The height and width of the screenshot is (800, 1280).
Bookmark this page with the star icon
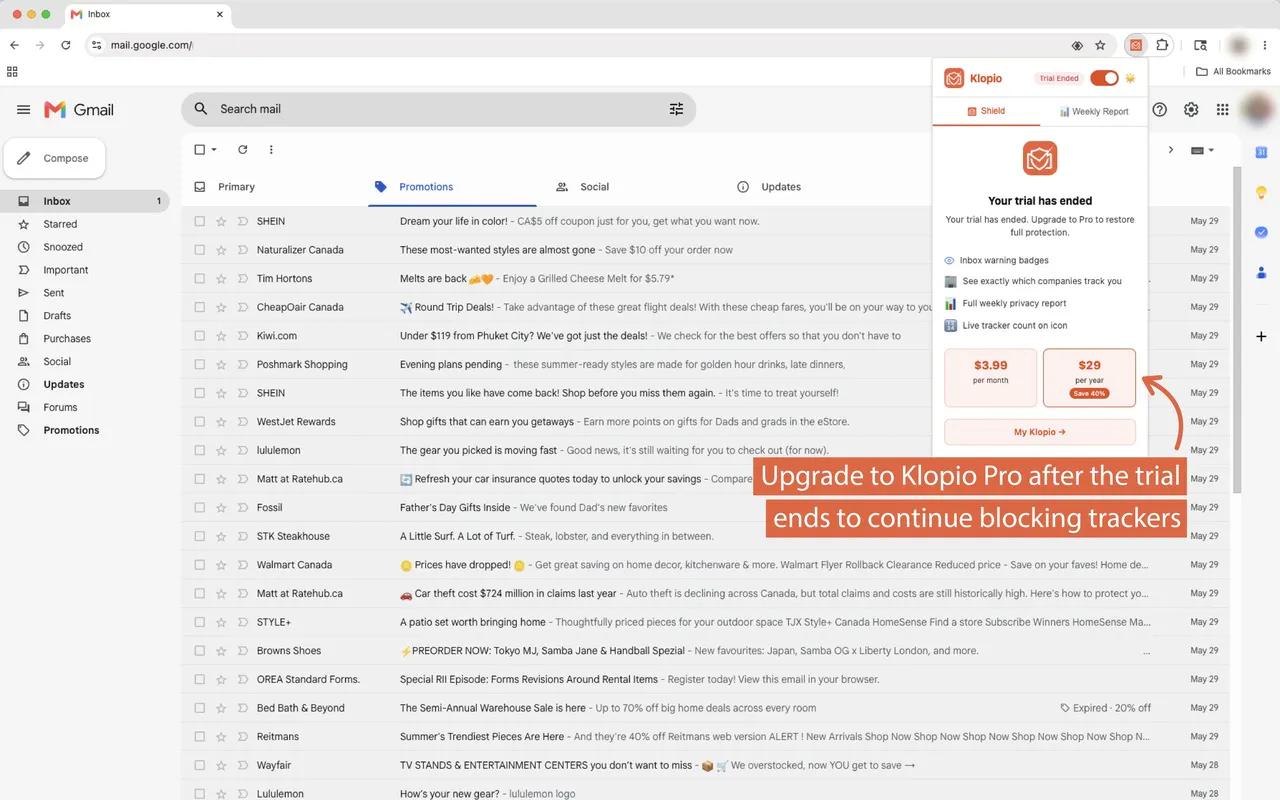pos(1100,45)
